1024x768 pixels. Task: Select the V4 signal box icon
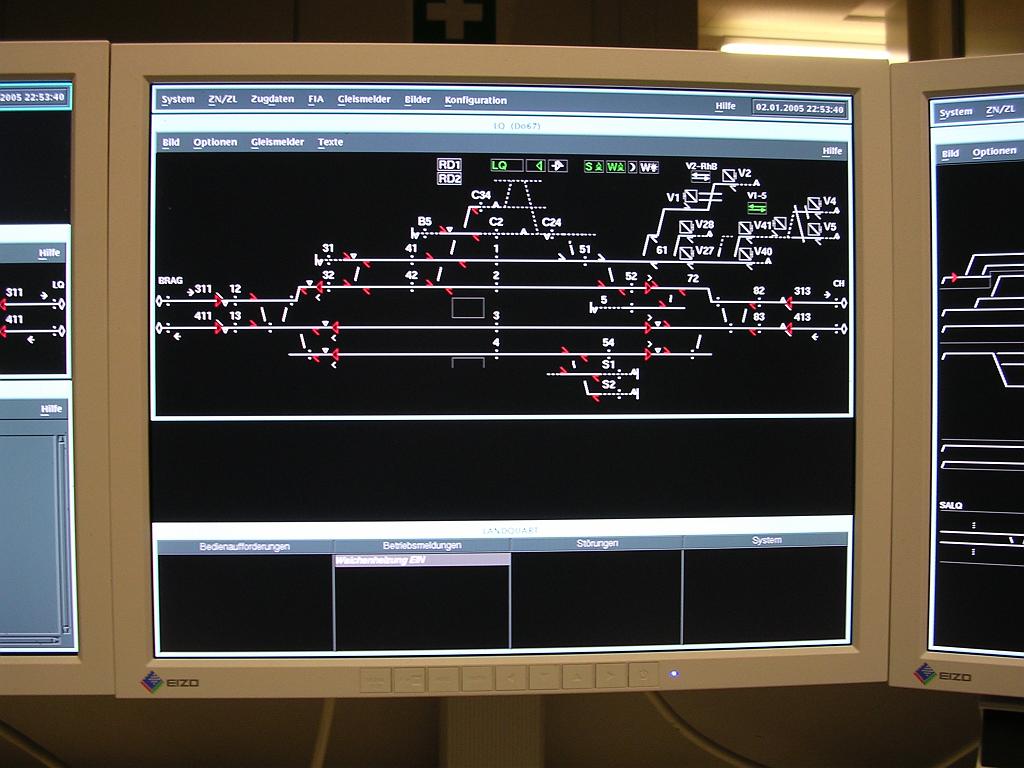click(814, 204)
